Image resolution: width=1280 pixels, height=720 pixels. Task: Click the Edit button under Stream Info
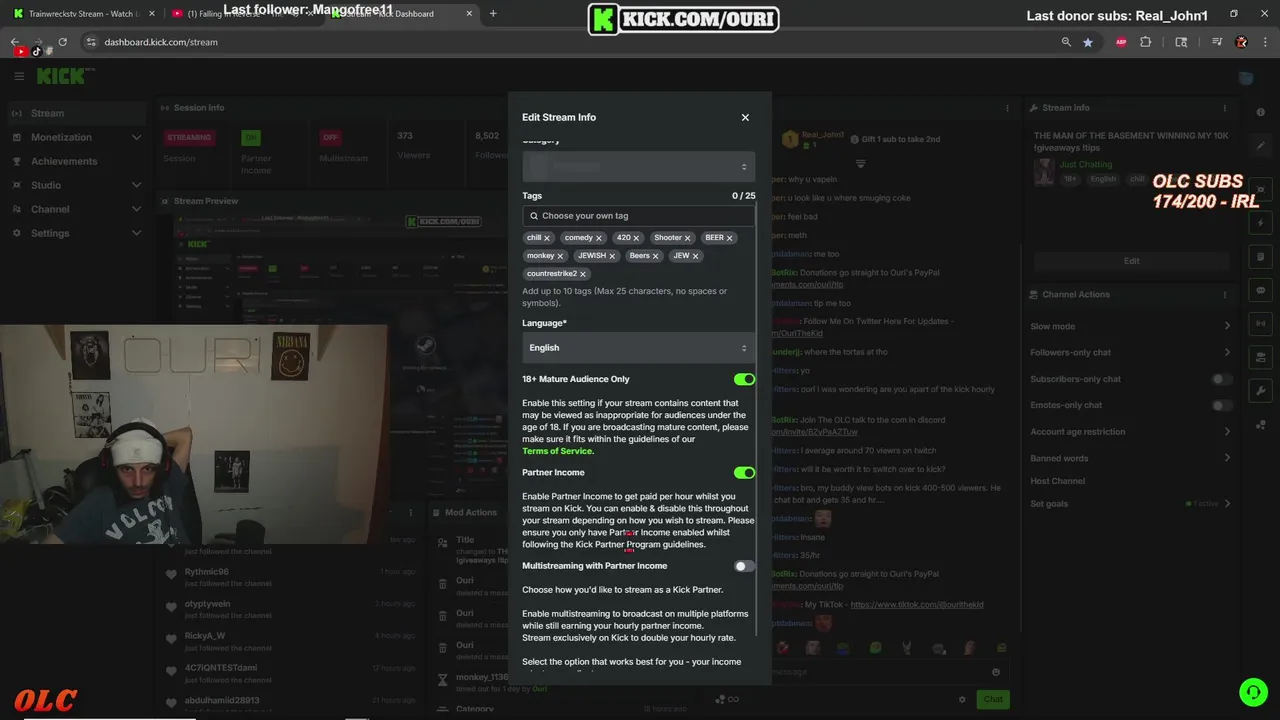(1131, 261)
